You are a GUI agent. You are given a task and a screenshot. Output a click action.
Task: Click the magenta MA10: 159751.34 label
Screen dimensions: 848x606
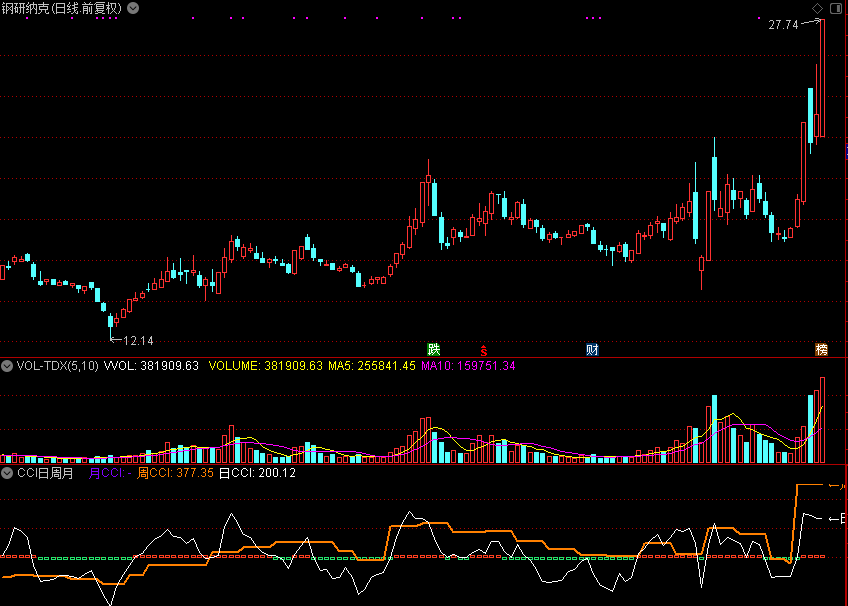point(468,366)
